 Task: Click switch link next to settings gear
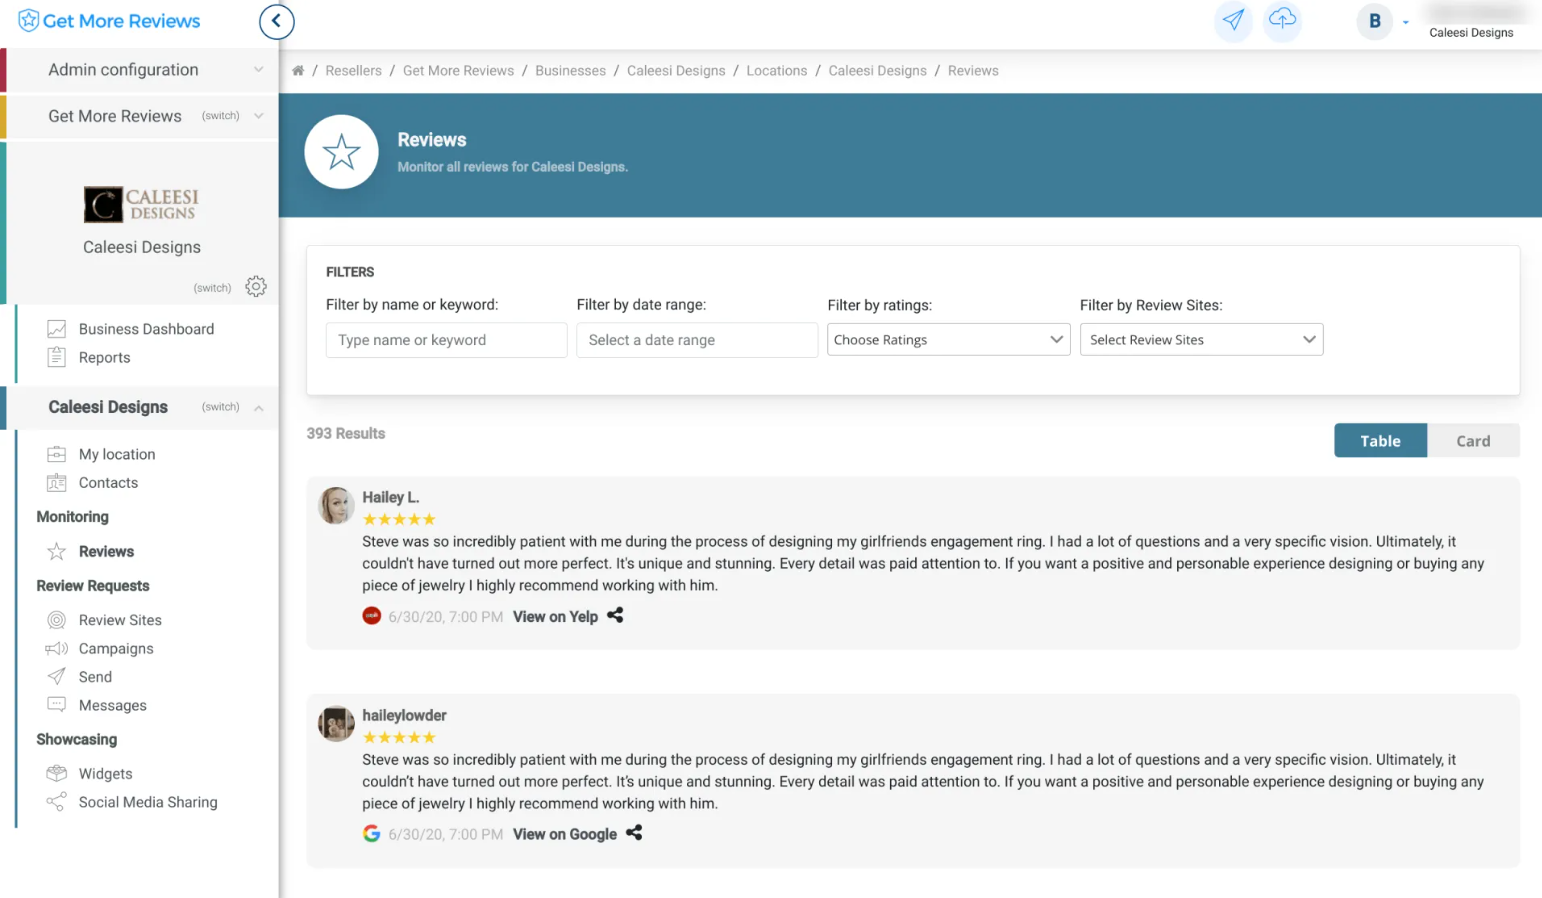[x=212, y=288]
